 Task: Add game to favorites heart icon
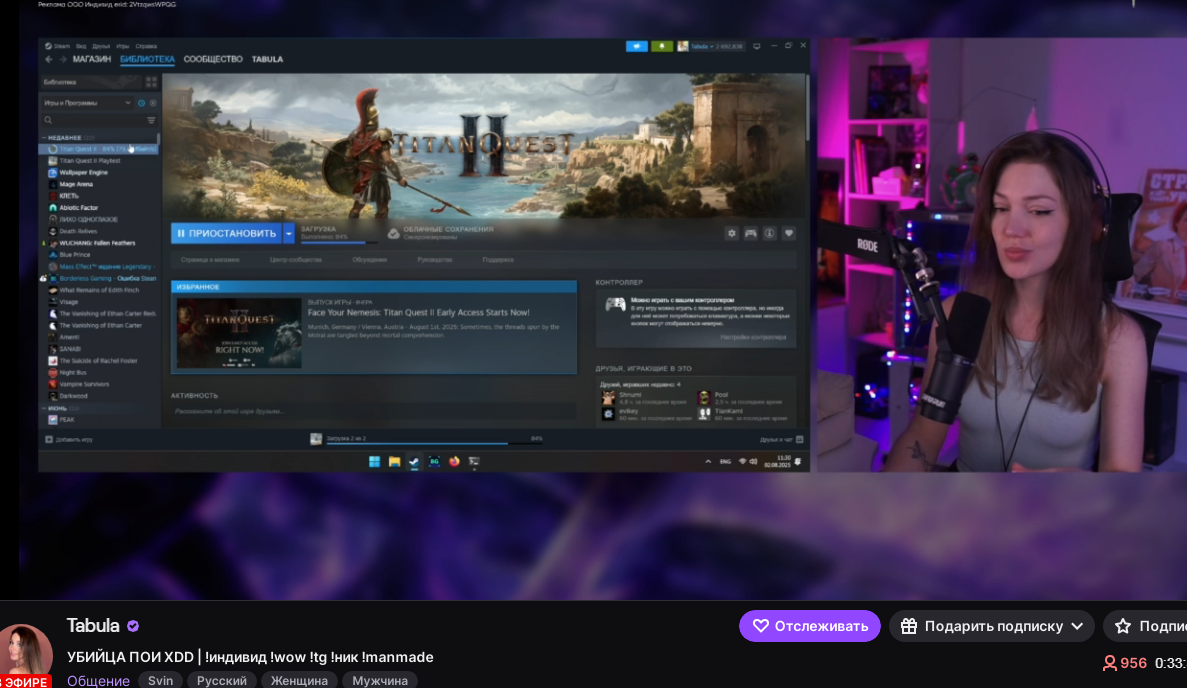pos(788,233)
